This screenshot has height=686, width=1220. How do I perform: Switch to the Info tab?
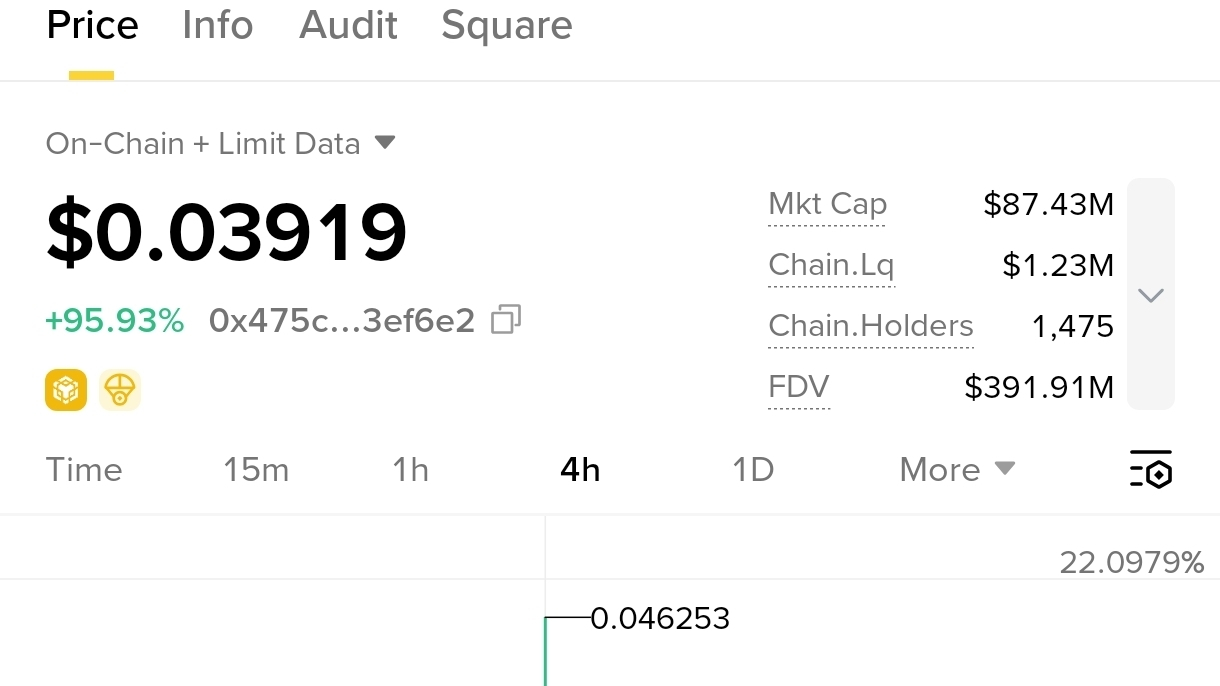218,25
